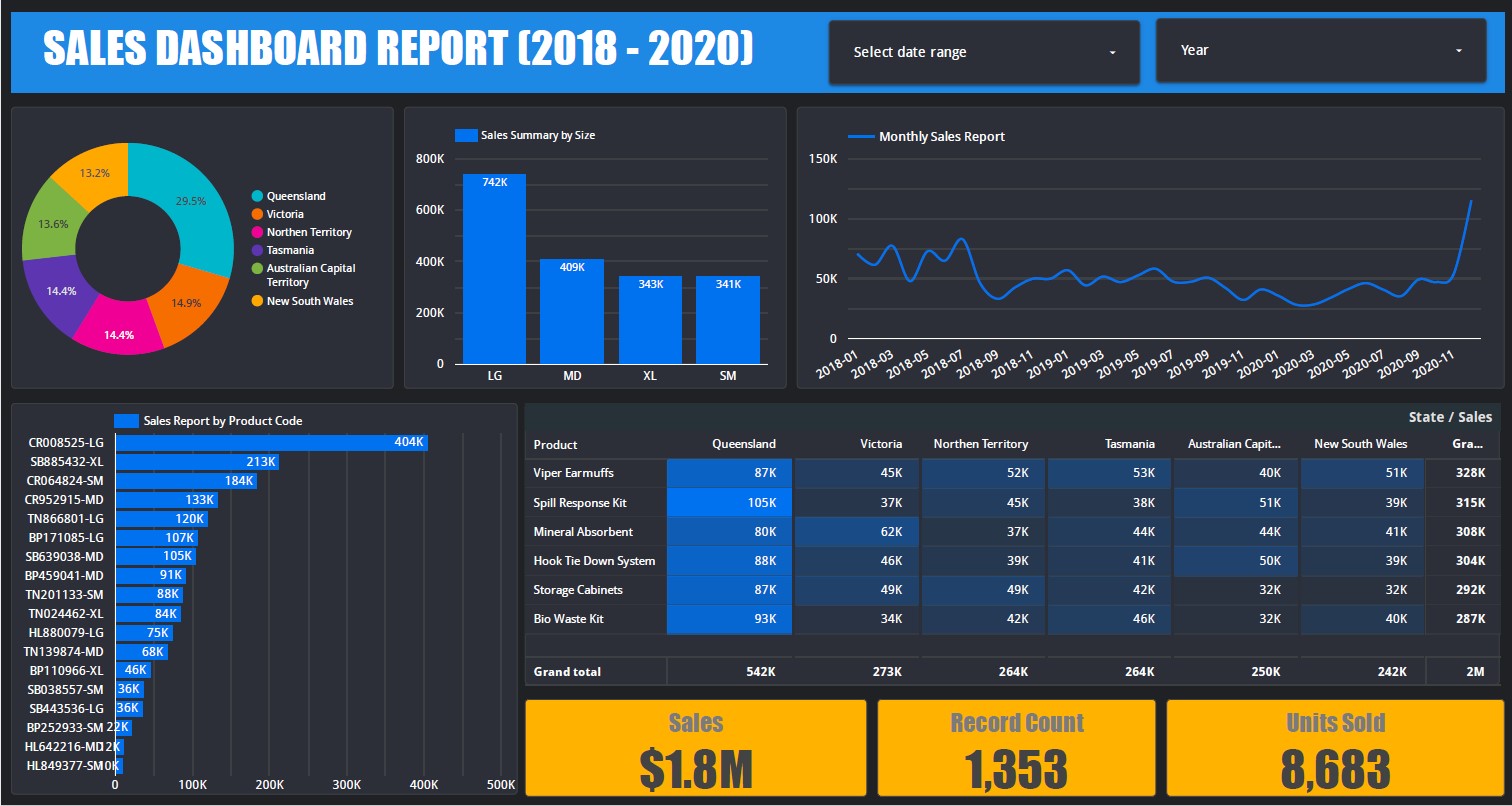Click the 62K Victoria cell for Mineral Absorbent
The image size is (1512, 806).
(x=857, y=531)
